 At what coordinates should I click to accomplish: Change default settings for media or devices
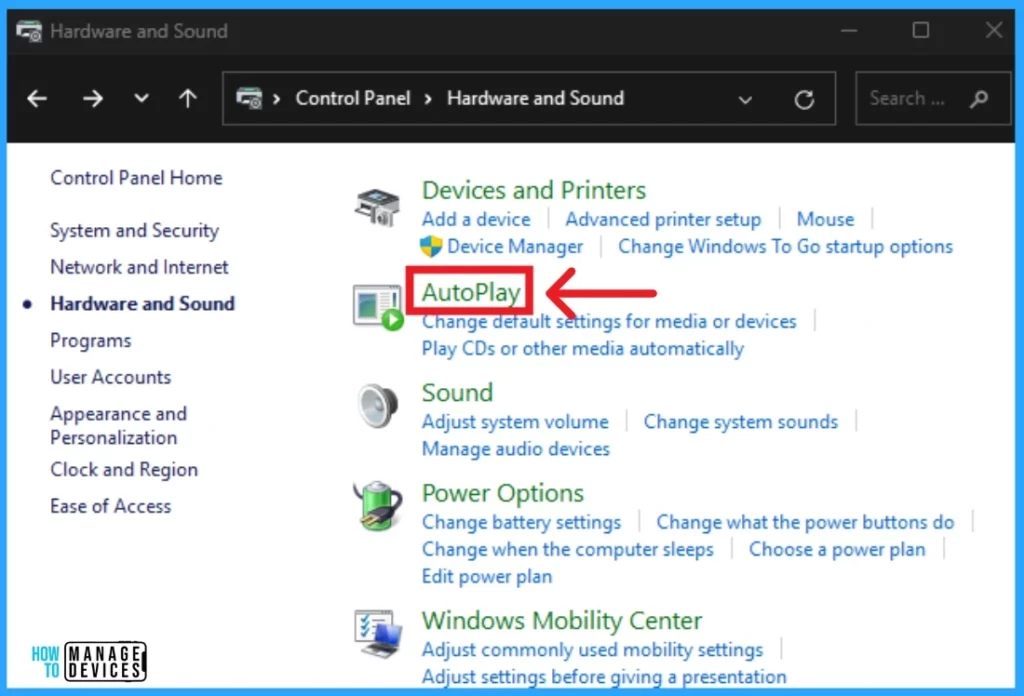click(x=609, y=322)
